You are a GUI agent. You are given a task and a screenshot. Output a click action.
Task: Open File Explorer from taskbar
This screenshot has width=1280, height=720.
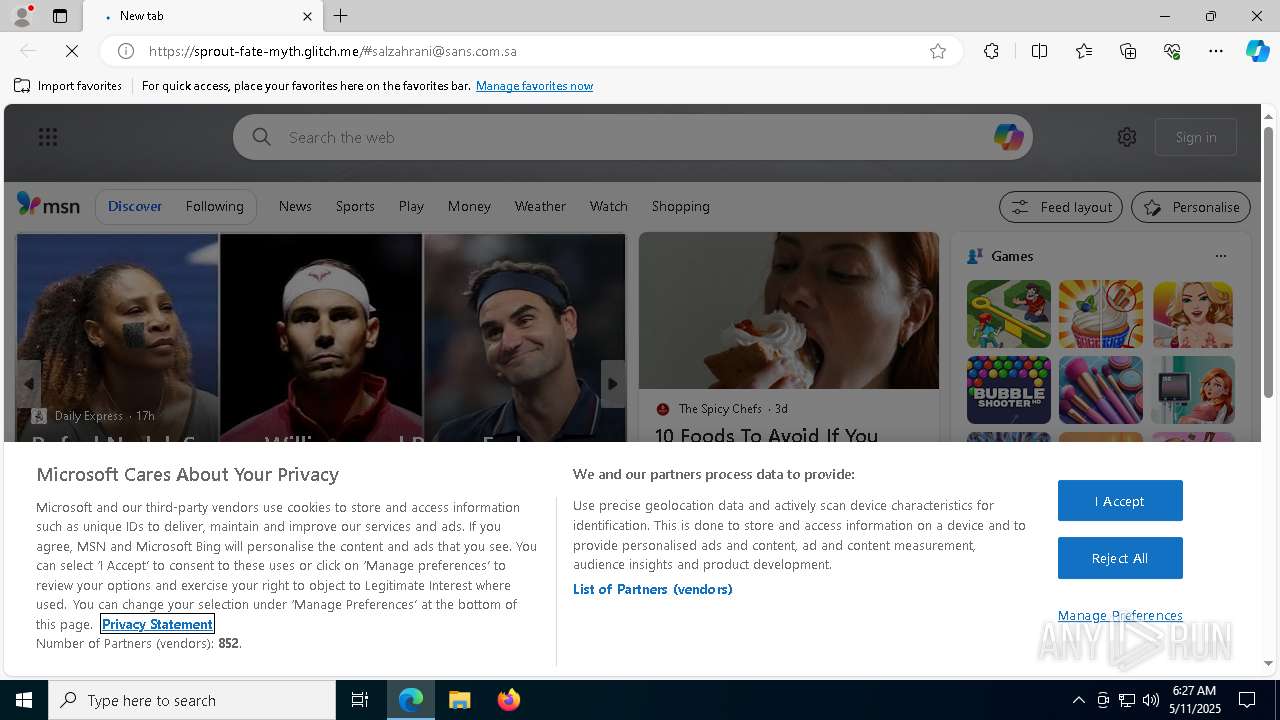[x=460, y=700]
